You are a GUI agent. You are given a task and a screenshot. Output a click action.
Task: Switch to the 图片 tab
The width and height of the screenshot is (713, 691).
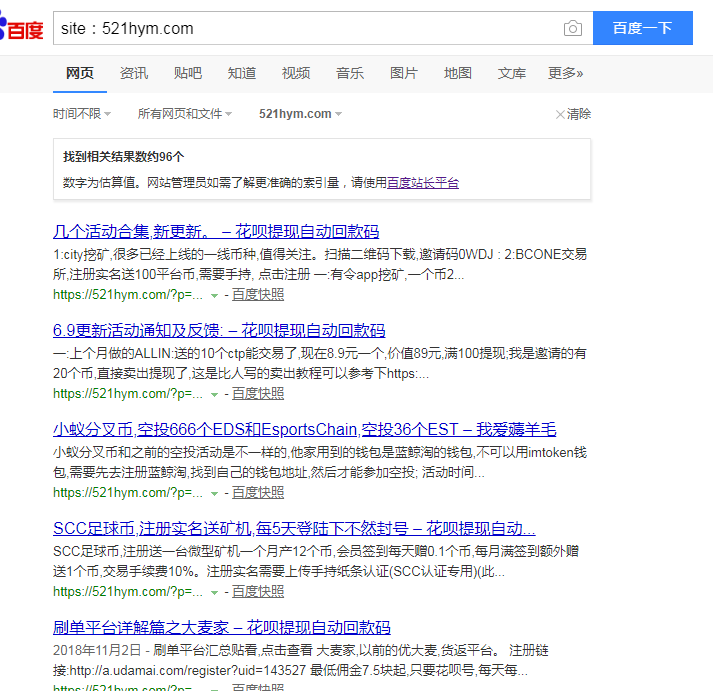point(404,73)
